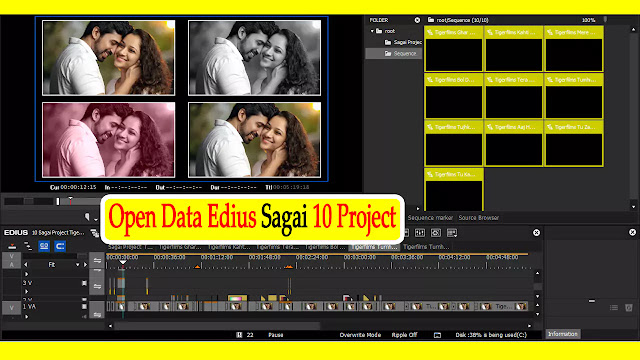Click the root/Sequence folder path icon

coord(431,20)
